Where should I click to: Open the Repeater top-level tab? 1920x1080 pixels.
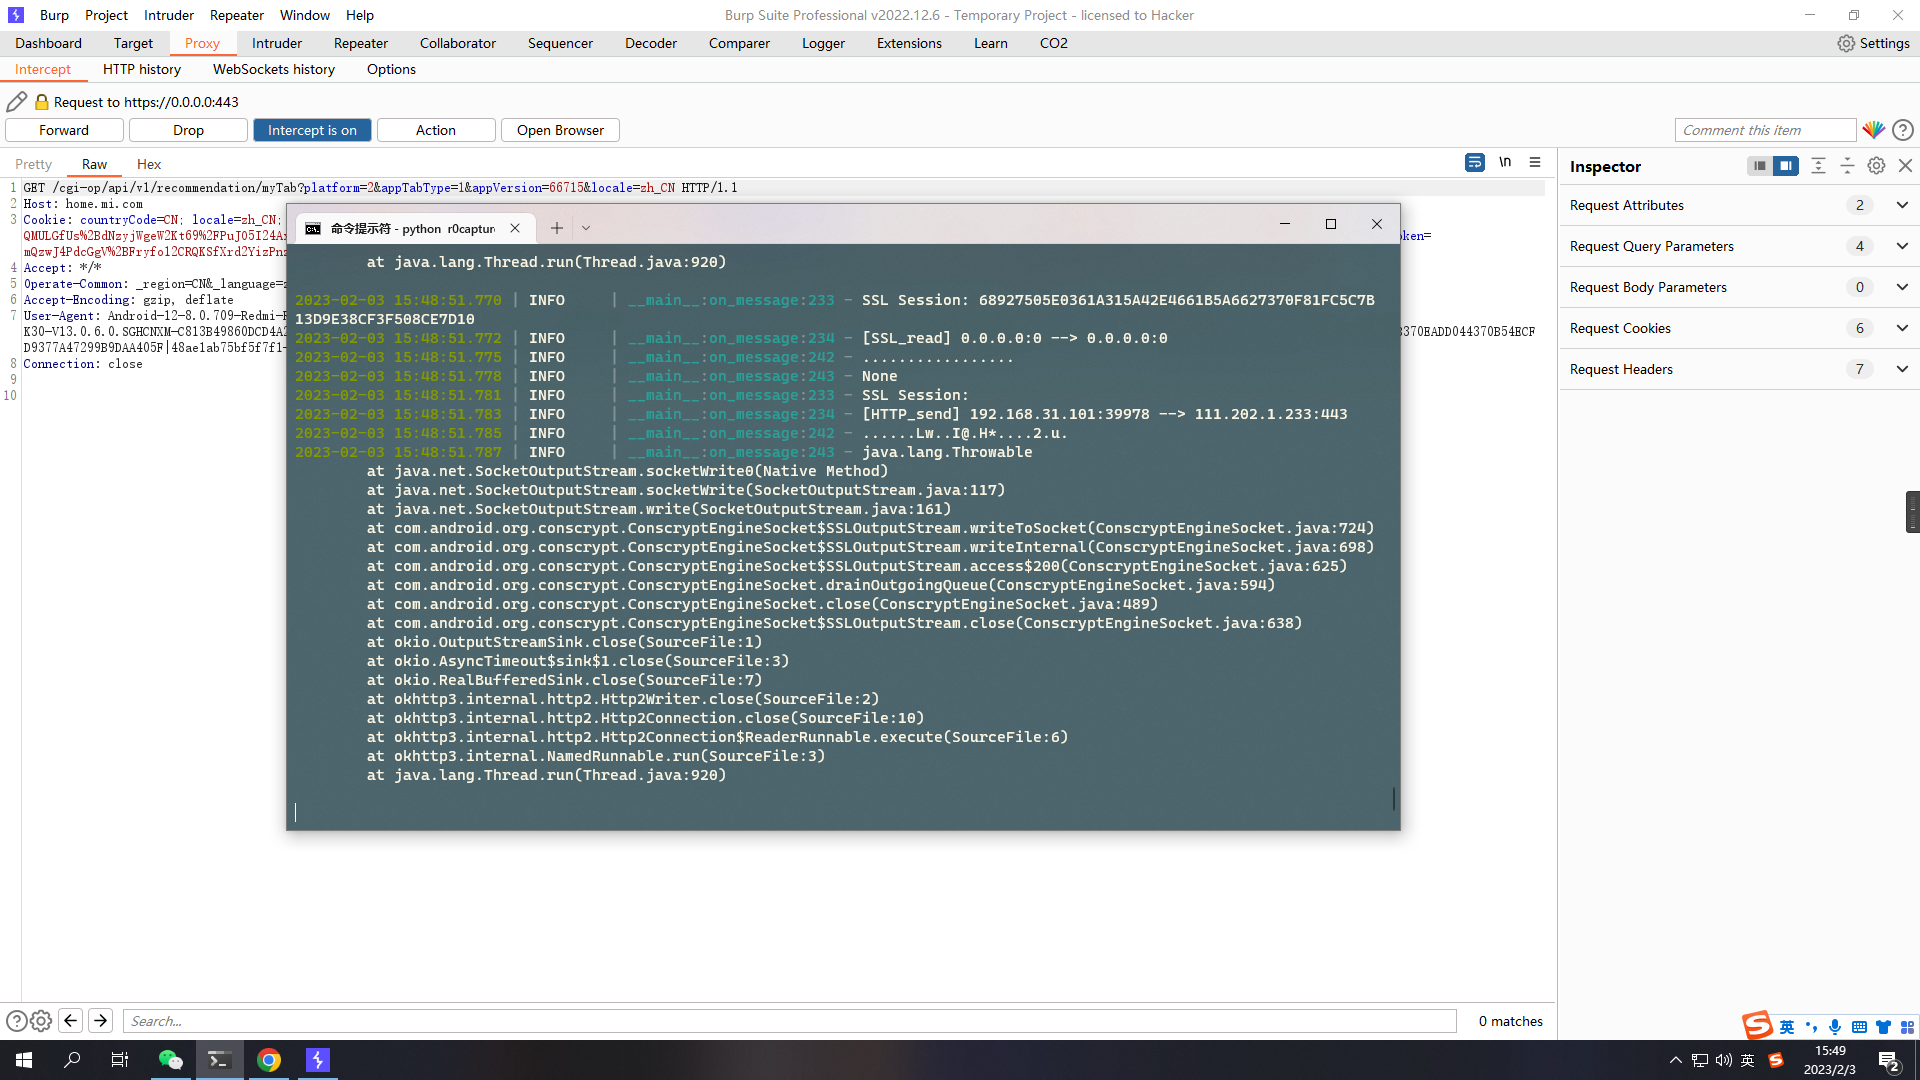[361, 43]
